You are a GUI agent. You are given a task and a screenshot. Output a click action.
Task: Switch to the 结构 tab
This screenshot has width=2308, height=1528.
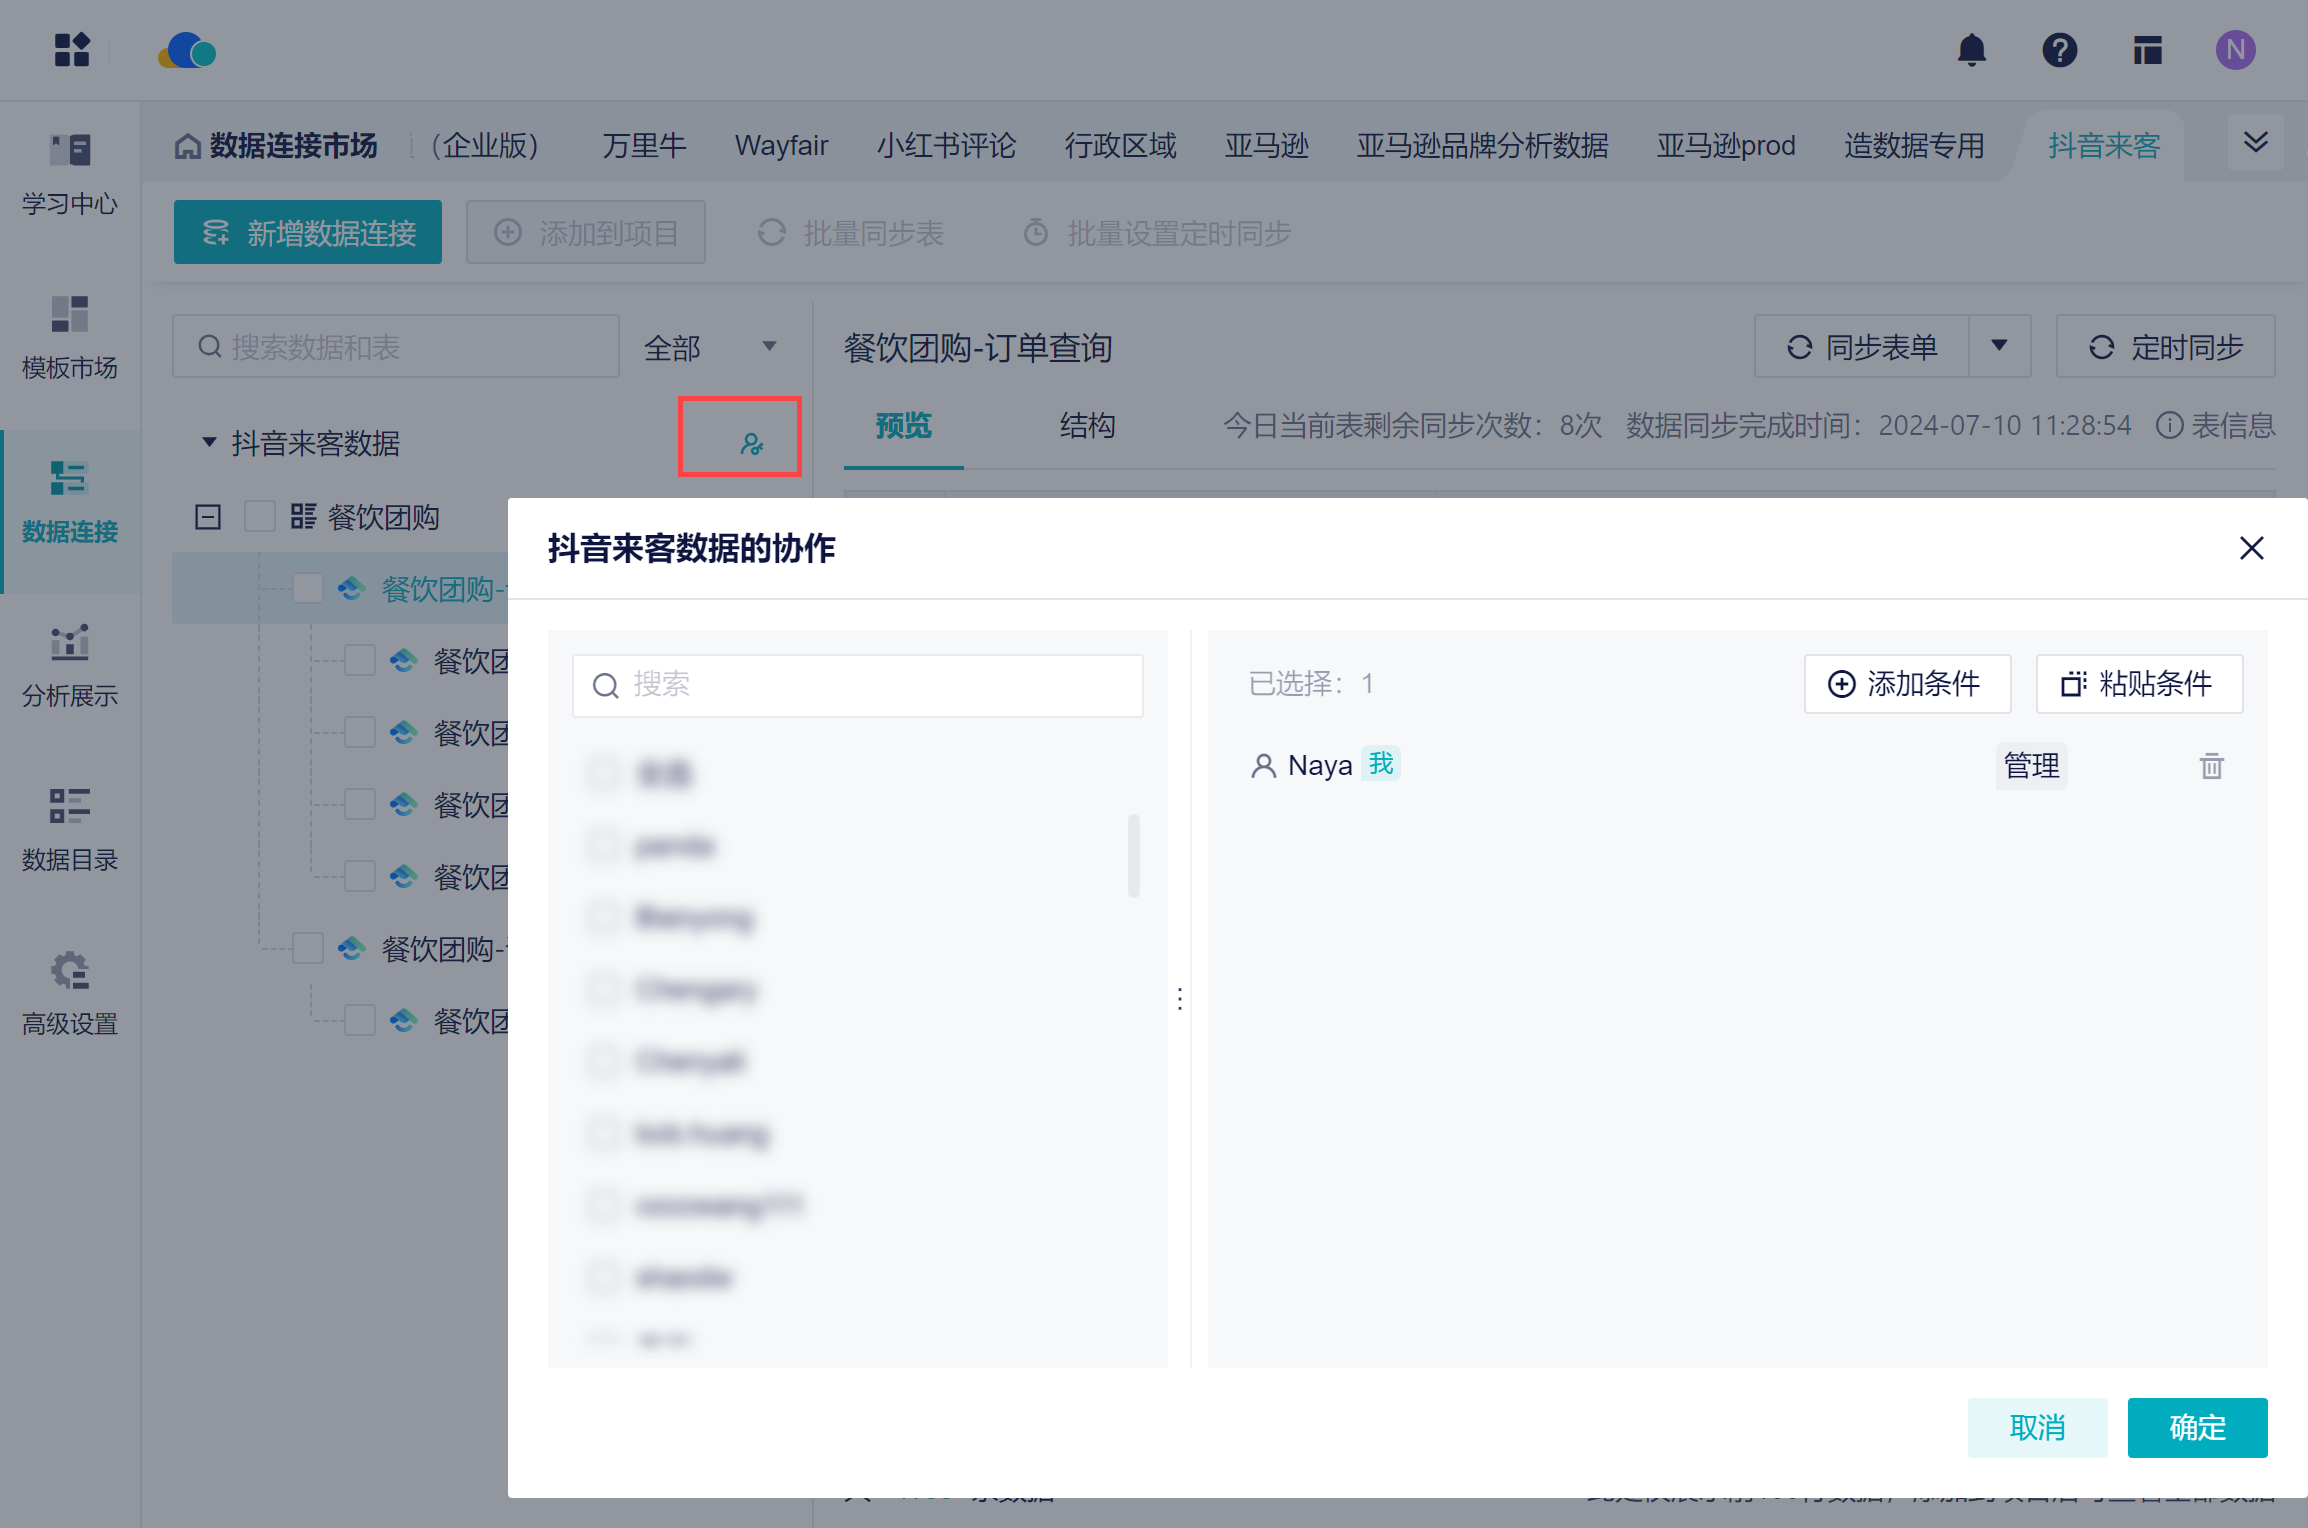pyautogui.click(x=1087, y=426)
